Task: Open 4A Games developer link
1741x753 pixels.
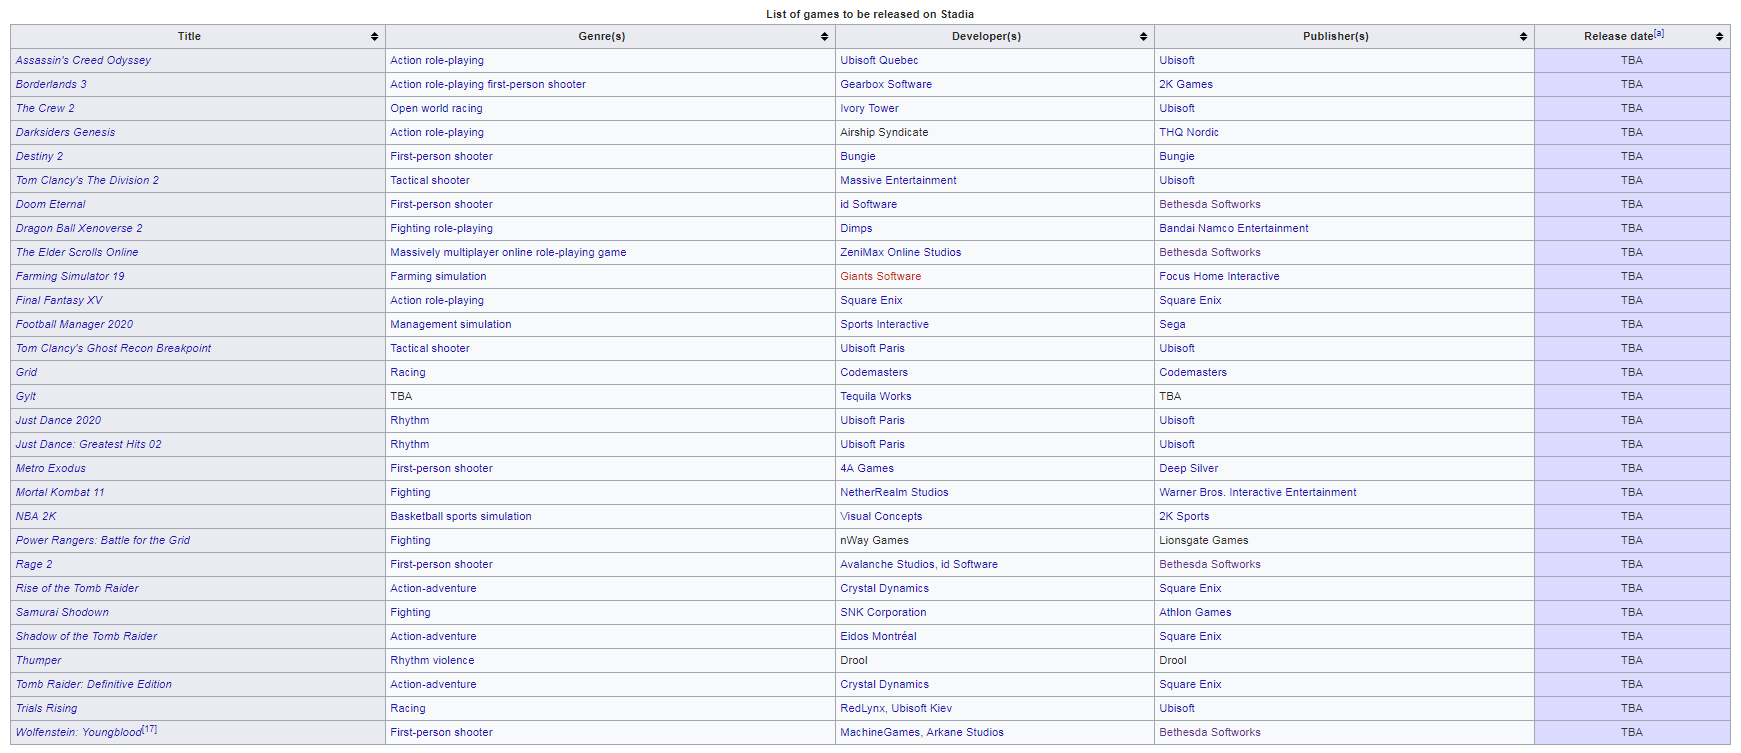Action: (x=867, y=468)
